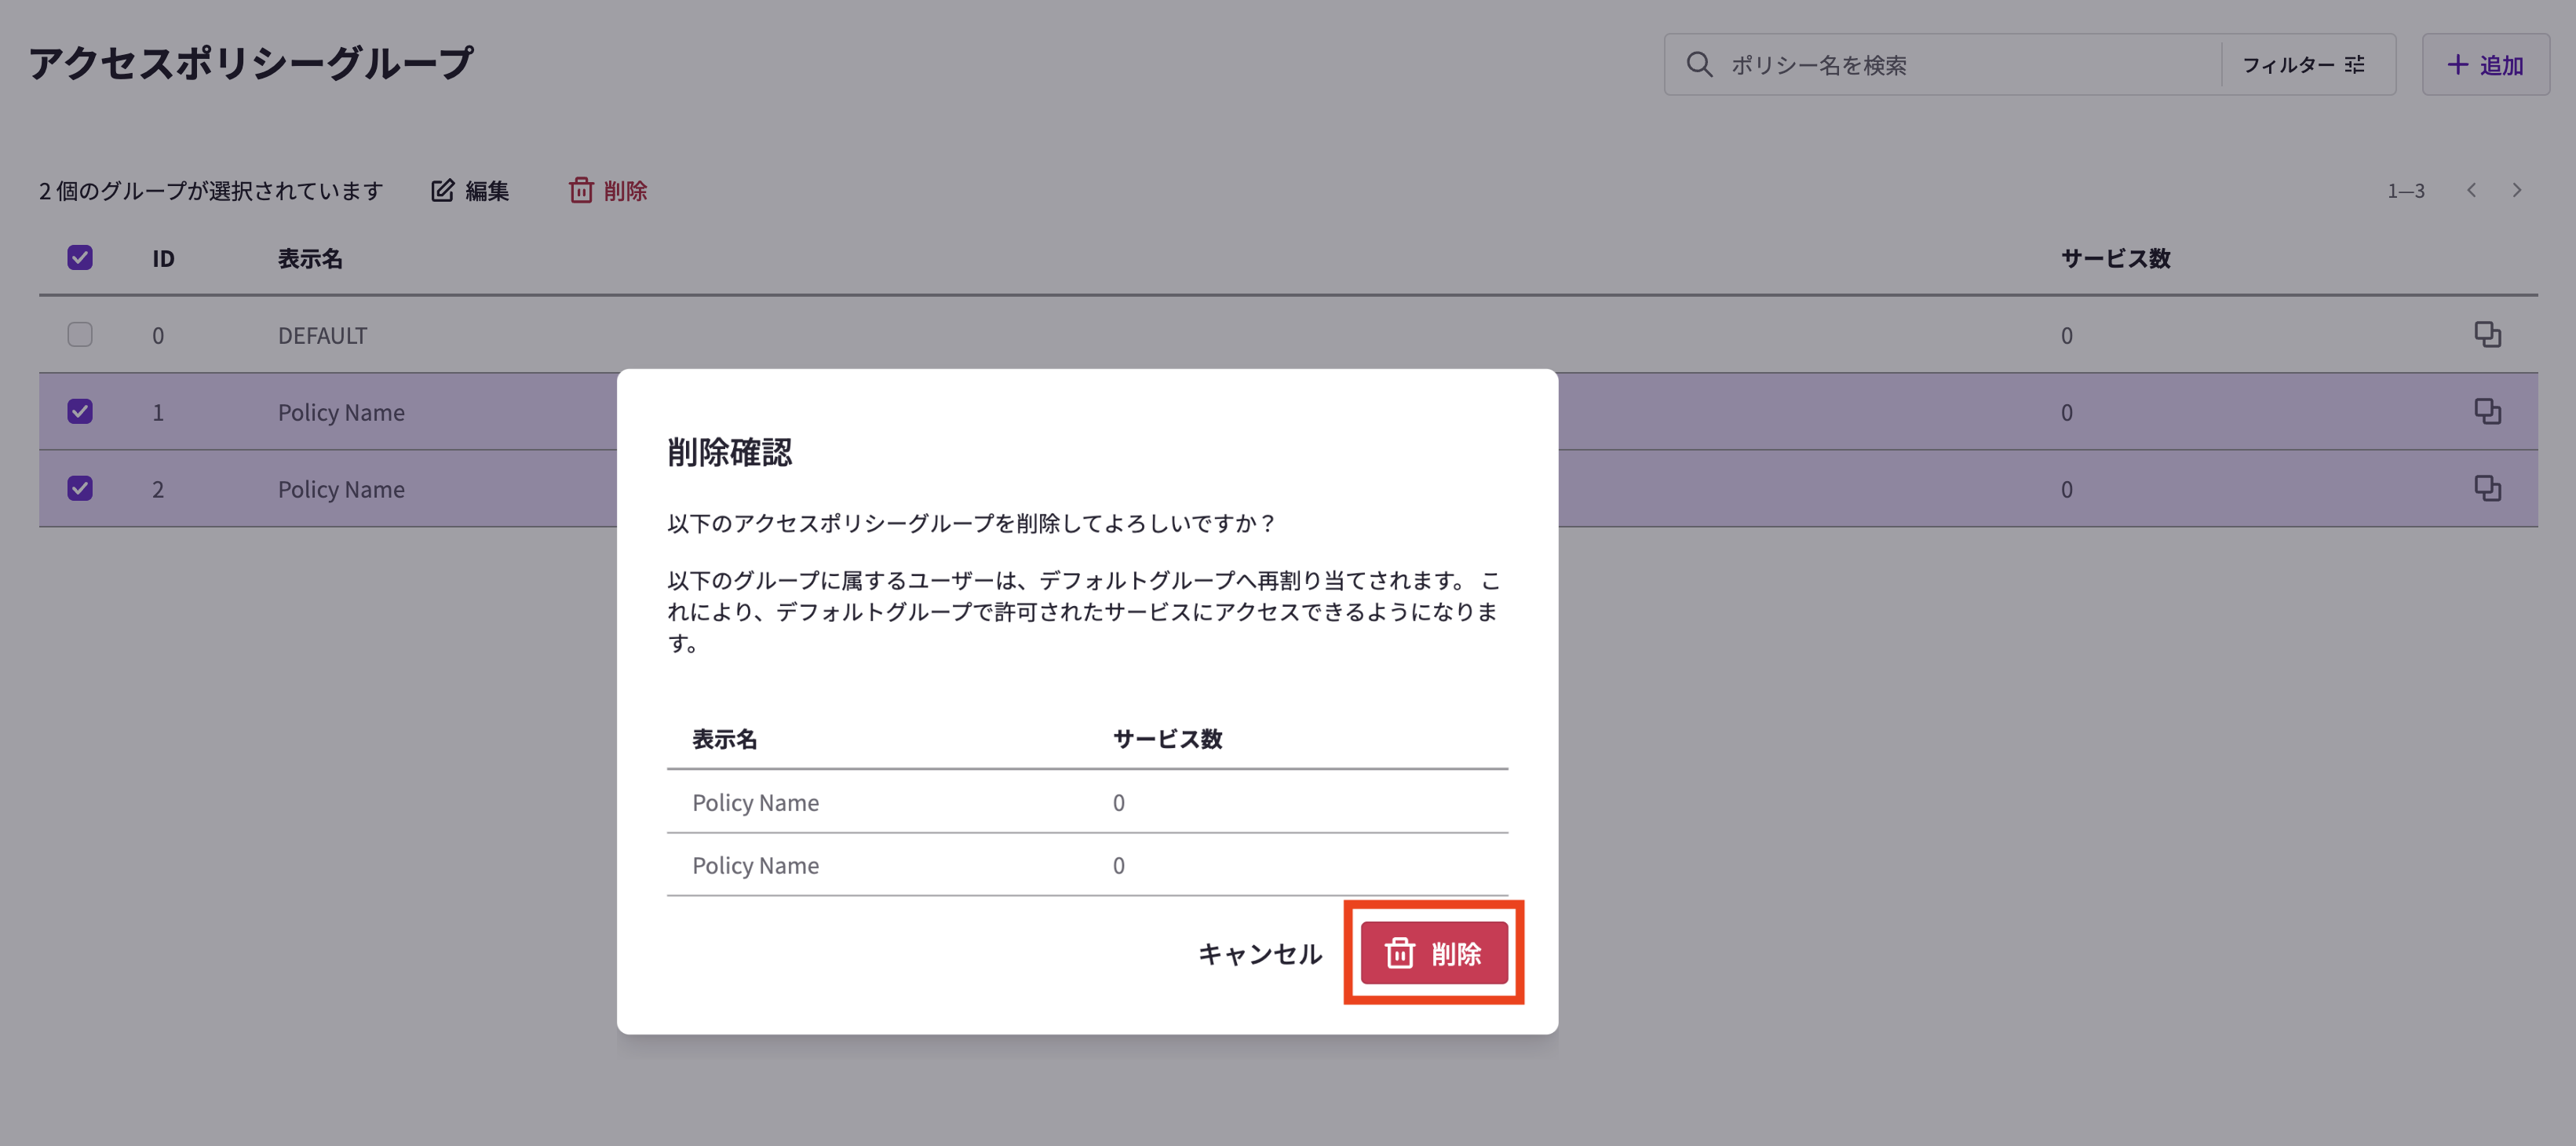Uncheck the checkbox for row ID 2
2576x1146 pixels.
(80, 488)
